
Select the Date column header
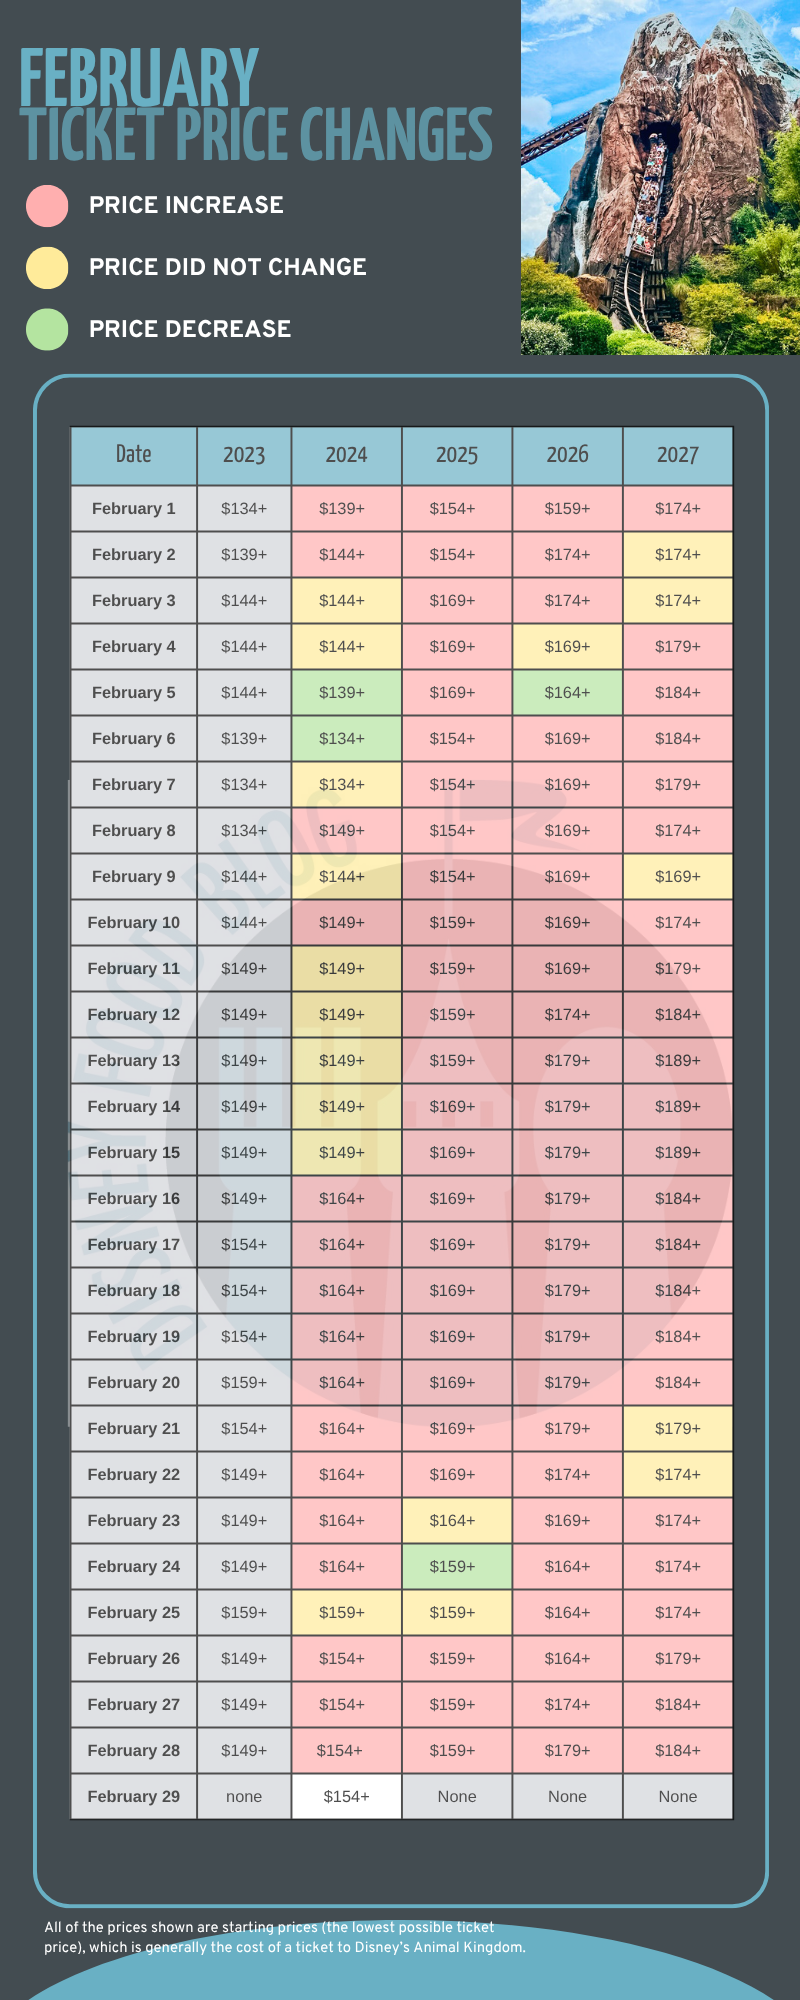pyautogui.click(x=133, y=455)
